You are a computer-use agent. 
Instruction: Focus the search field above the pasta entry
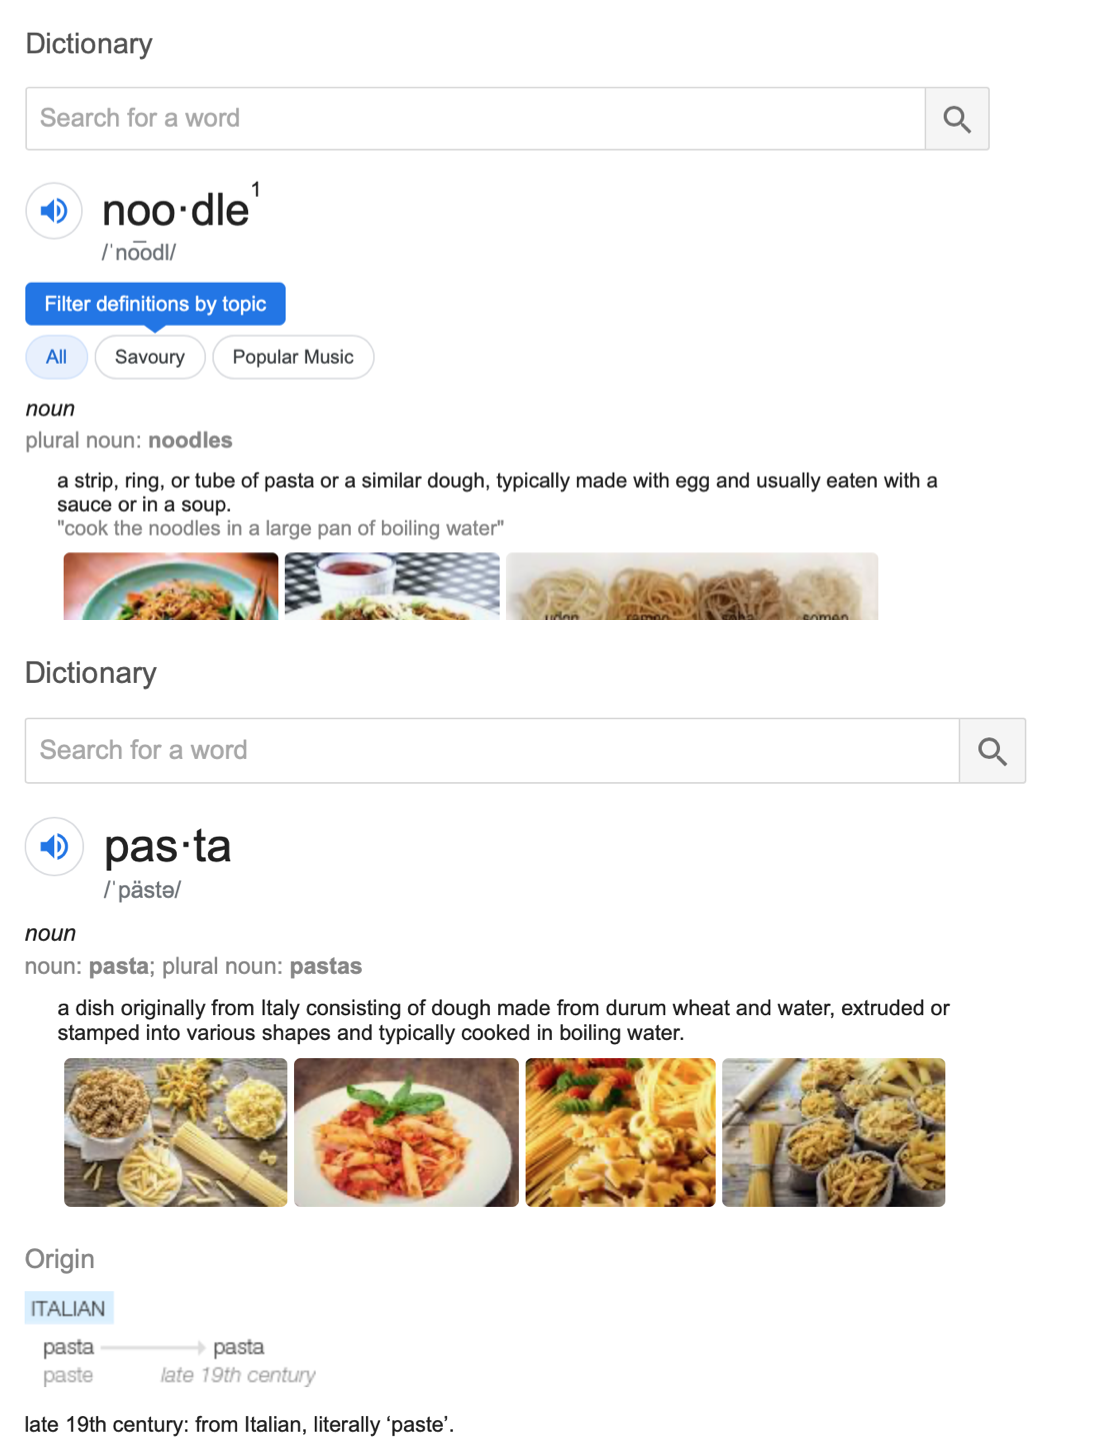pyautogui.click(x=492, y=751)
